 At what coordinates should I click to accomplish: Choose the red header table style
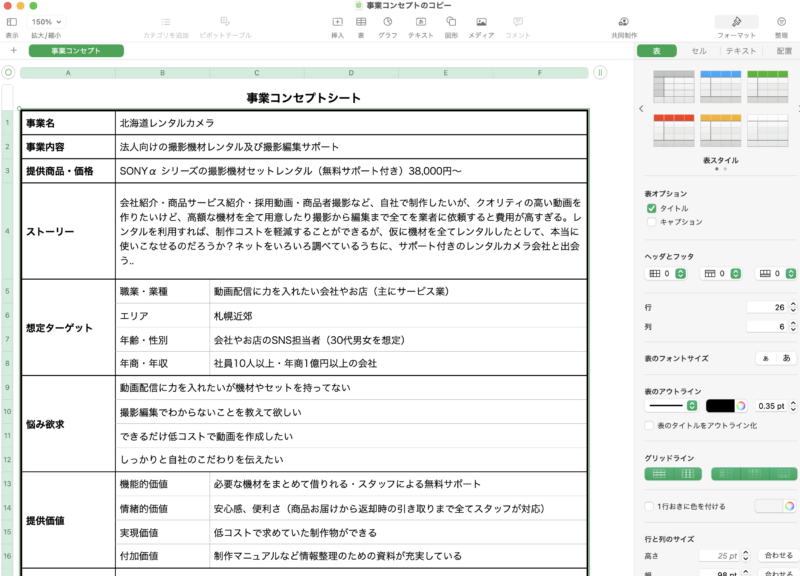[x=674, y=131]
